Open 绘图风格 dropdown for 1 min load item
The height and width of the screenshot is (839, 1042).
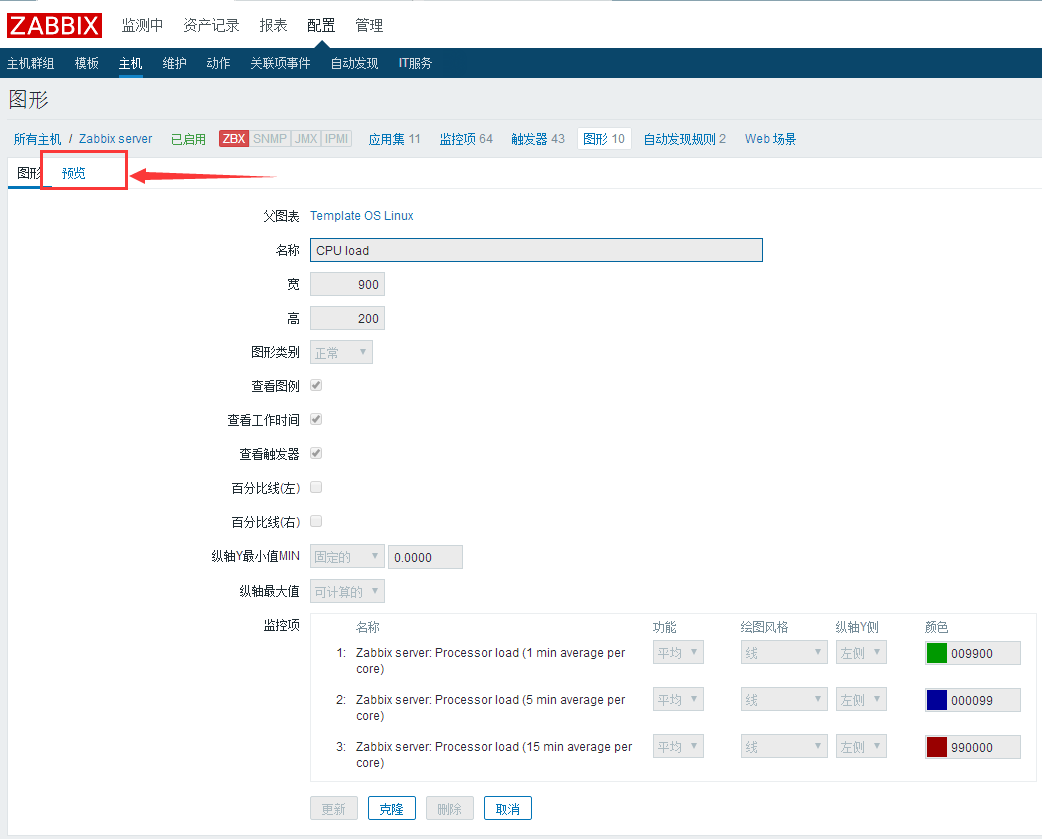pyautogui.click(x=784, y=652)
